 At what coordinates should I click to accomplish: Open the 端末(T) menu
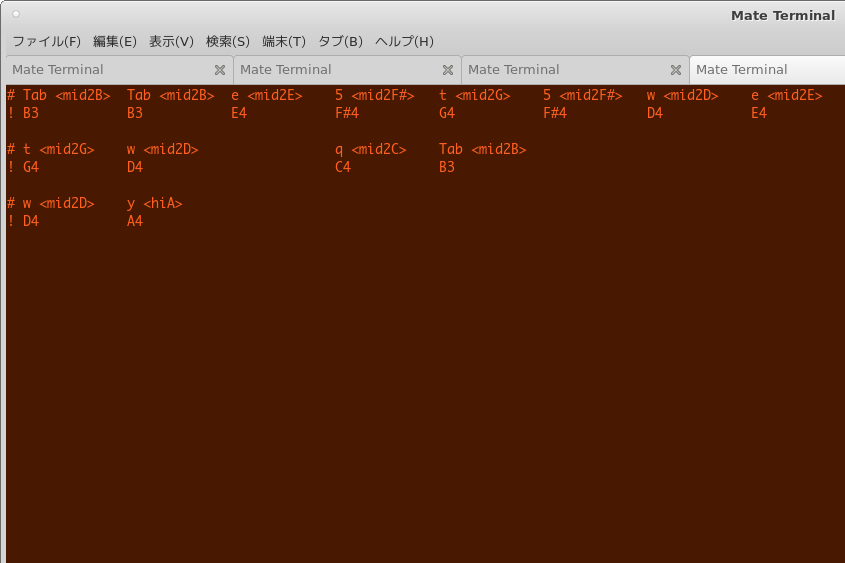click(x=283, y=41)
